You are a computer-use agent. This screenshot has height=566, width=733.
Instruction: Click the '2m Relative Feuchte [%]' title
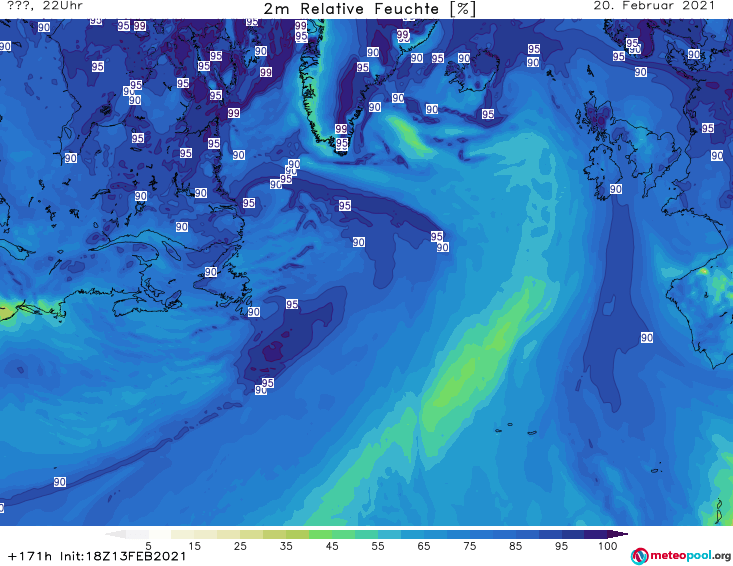(369, 9)
